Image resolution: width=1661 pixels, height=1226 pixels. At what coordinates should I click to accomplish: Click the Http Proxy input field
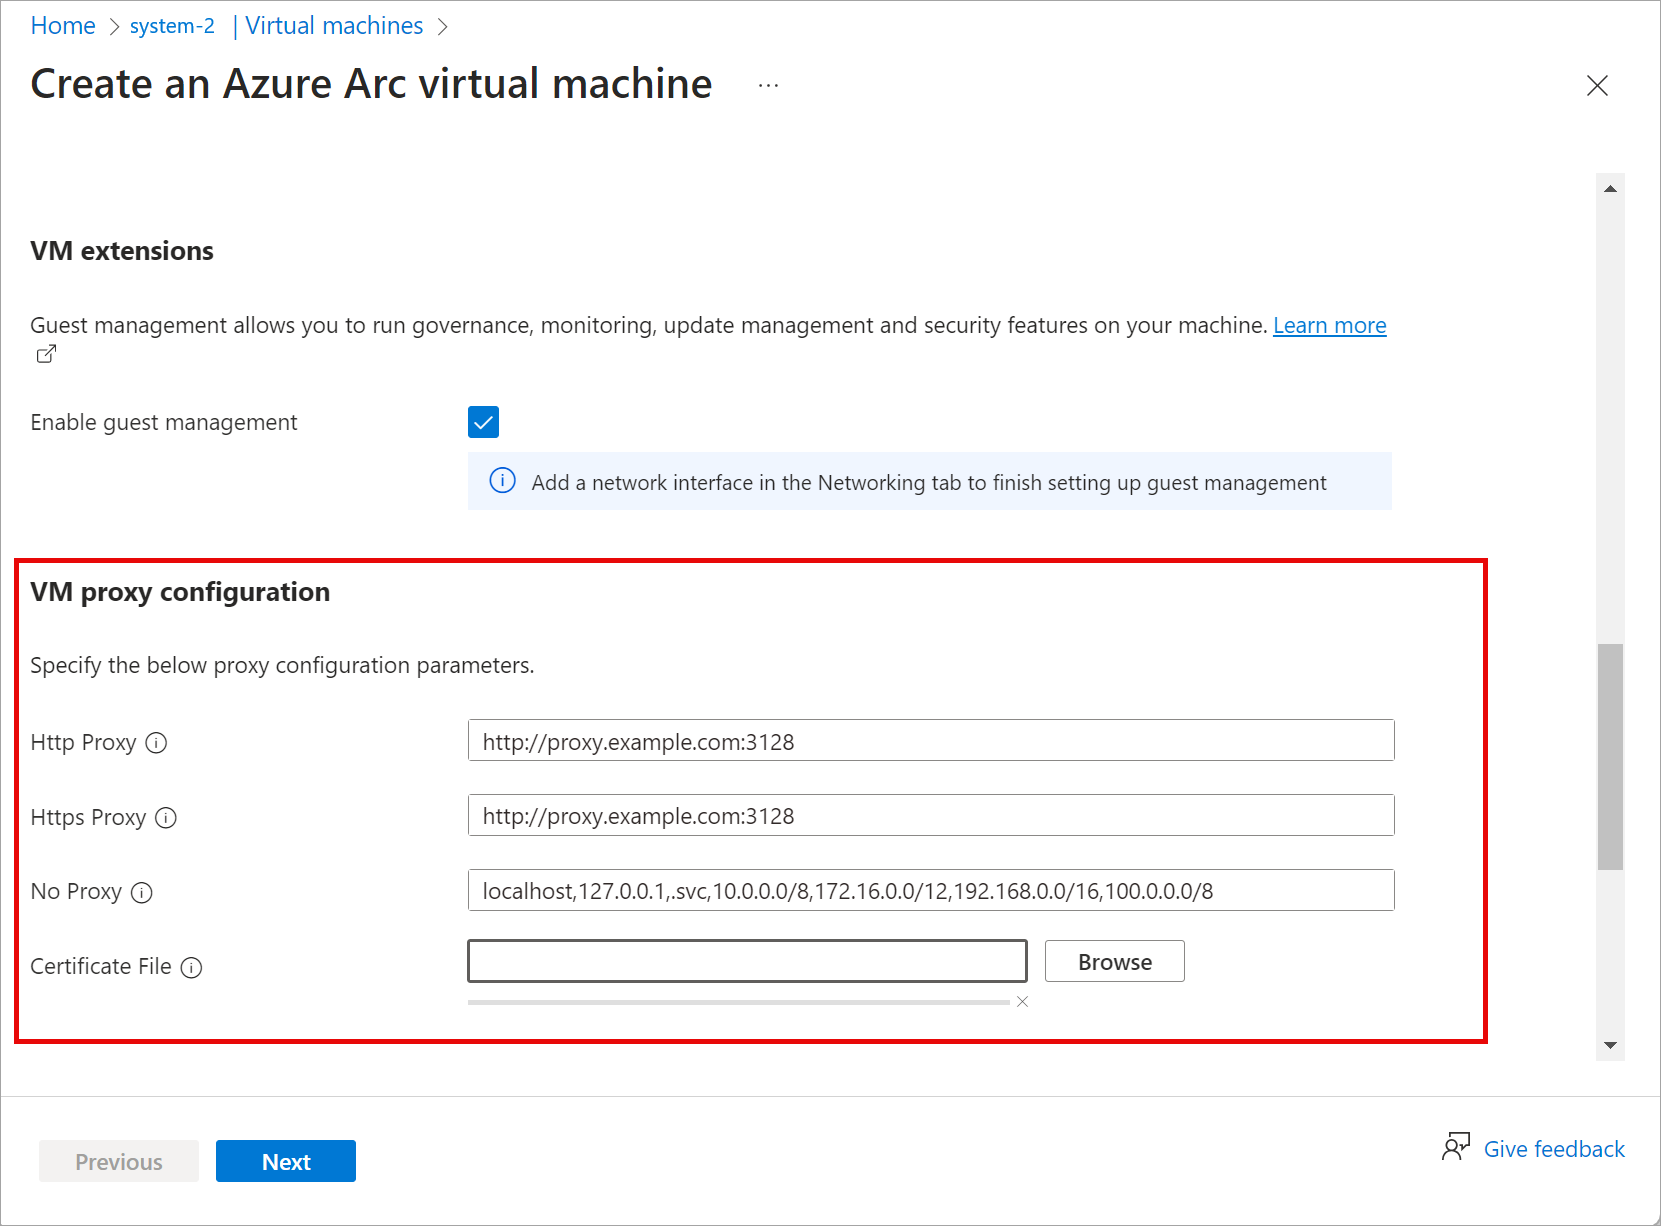pyautogui.click(x=929, y=741)
